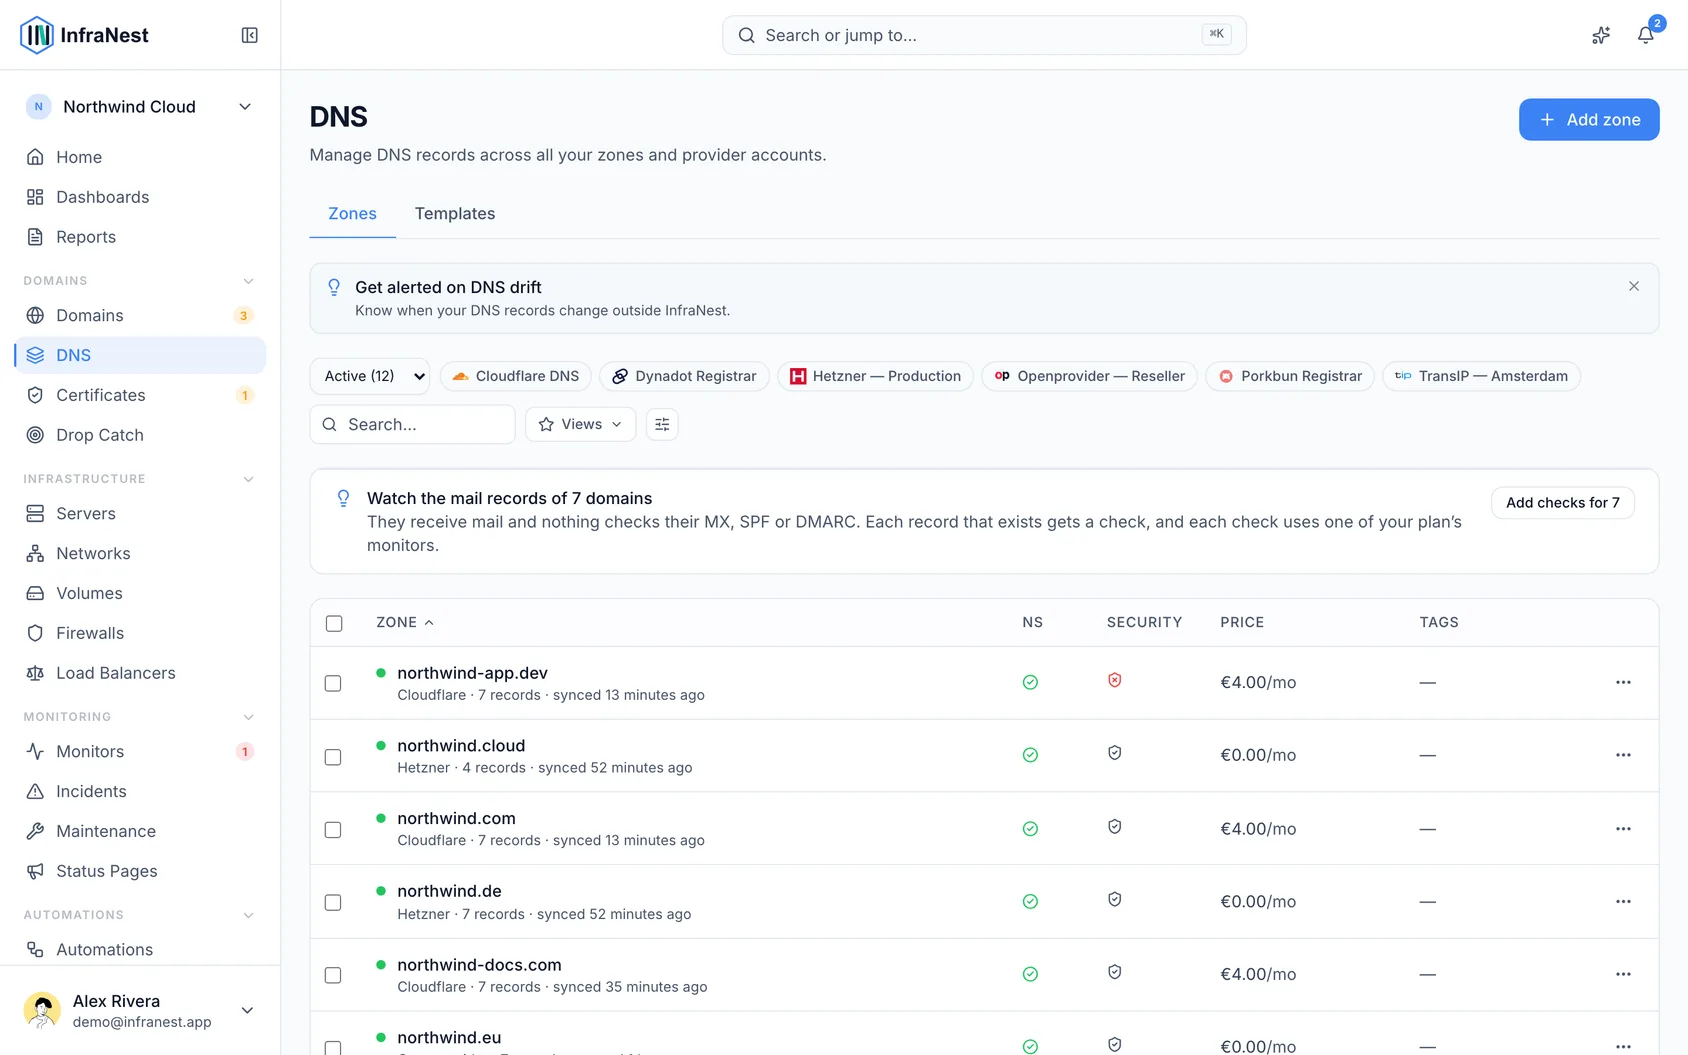Open the Northwind Cloud workspace switcher
Screen dimensions: 1688x1055
pyautogui.click(x=140, y=107)
